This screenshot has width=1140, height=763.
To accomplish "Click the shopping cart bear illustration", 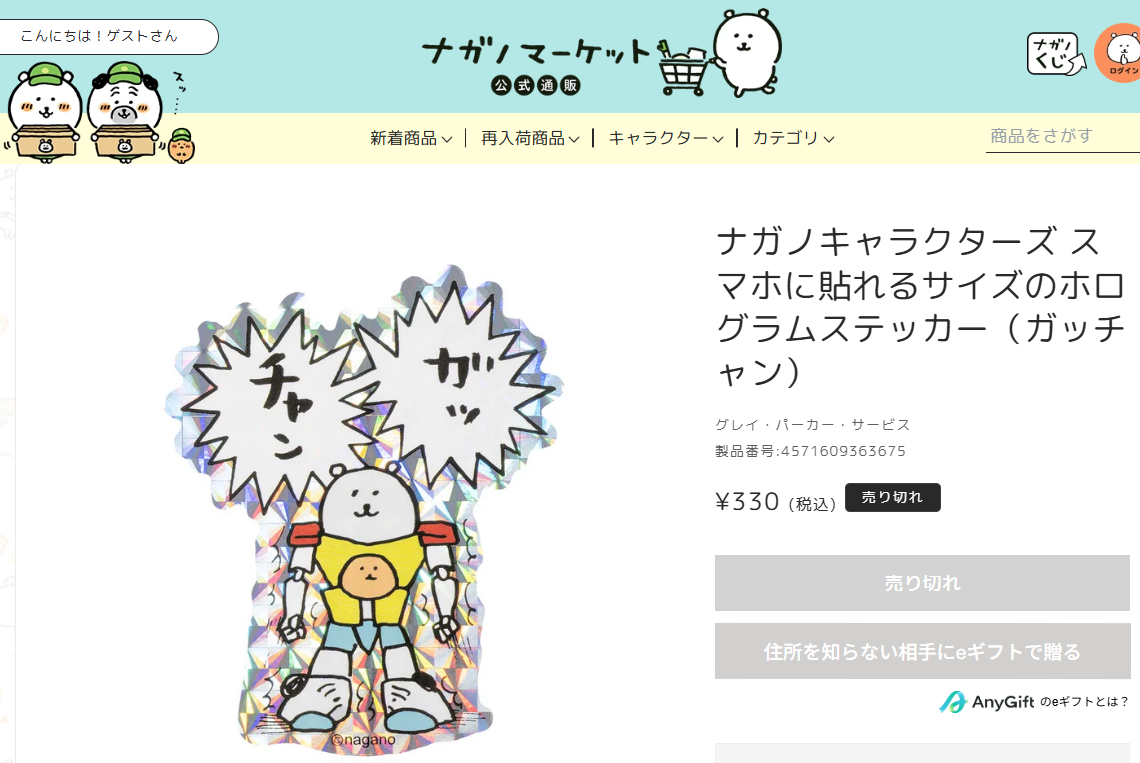I will click(720, 54).
